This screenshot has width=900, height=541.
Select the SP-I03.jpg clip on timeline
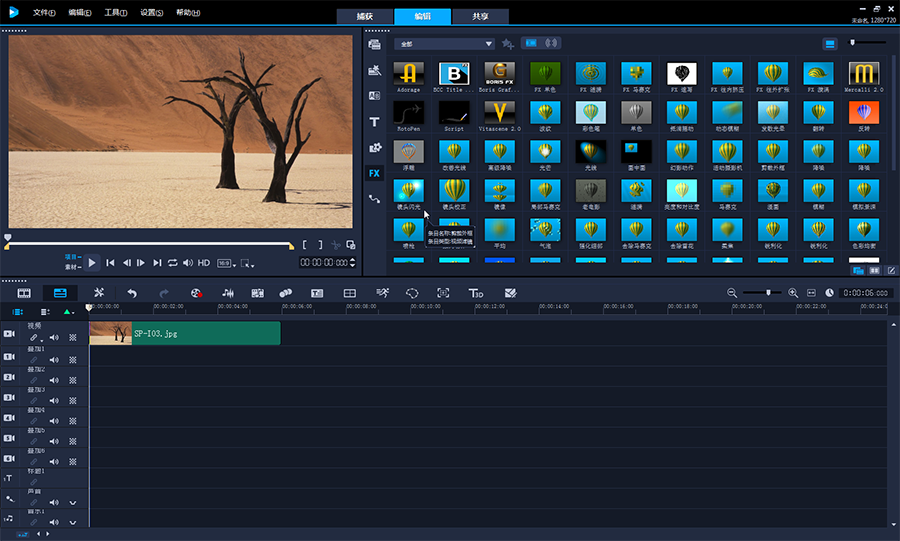185,333
